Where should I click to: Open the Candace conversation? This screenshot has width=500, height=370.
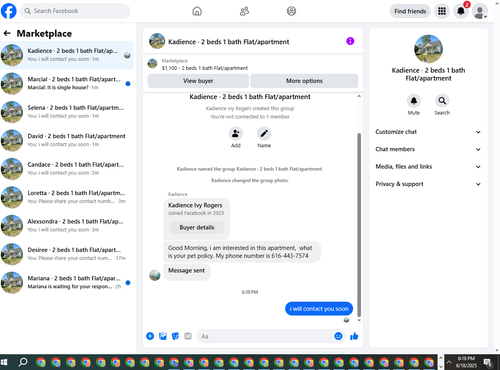[67, 168]
